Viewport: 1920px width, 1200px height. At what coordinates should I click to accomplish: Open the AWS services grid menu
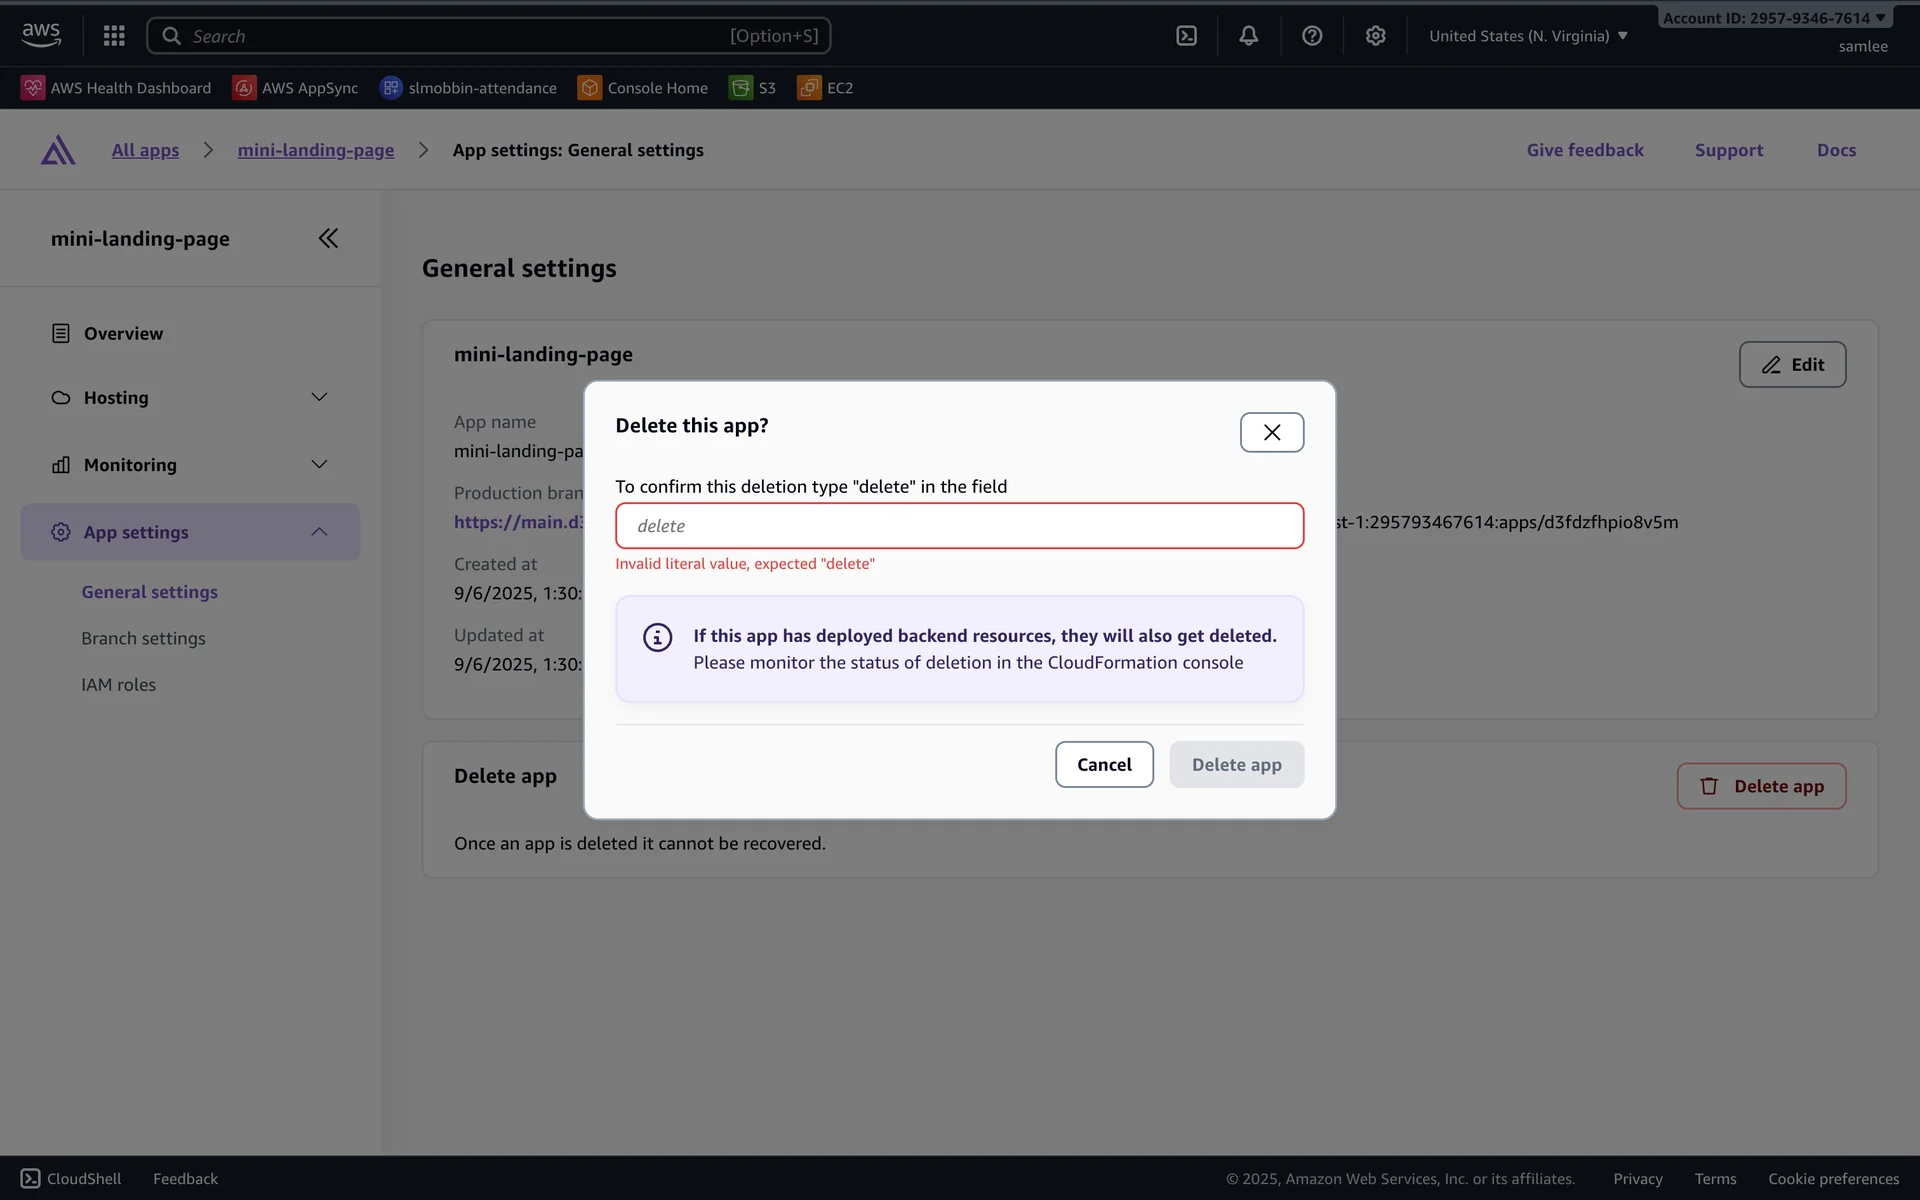114,36
